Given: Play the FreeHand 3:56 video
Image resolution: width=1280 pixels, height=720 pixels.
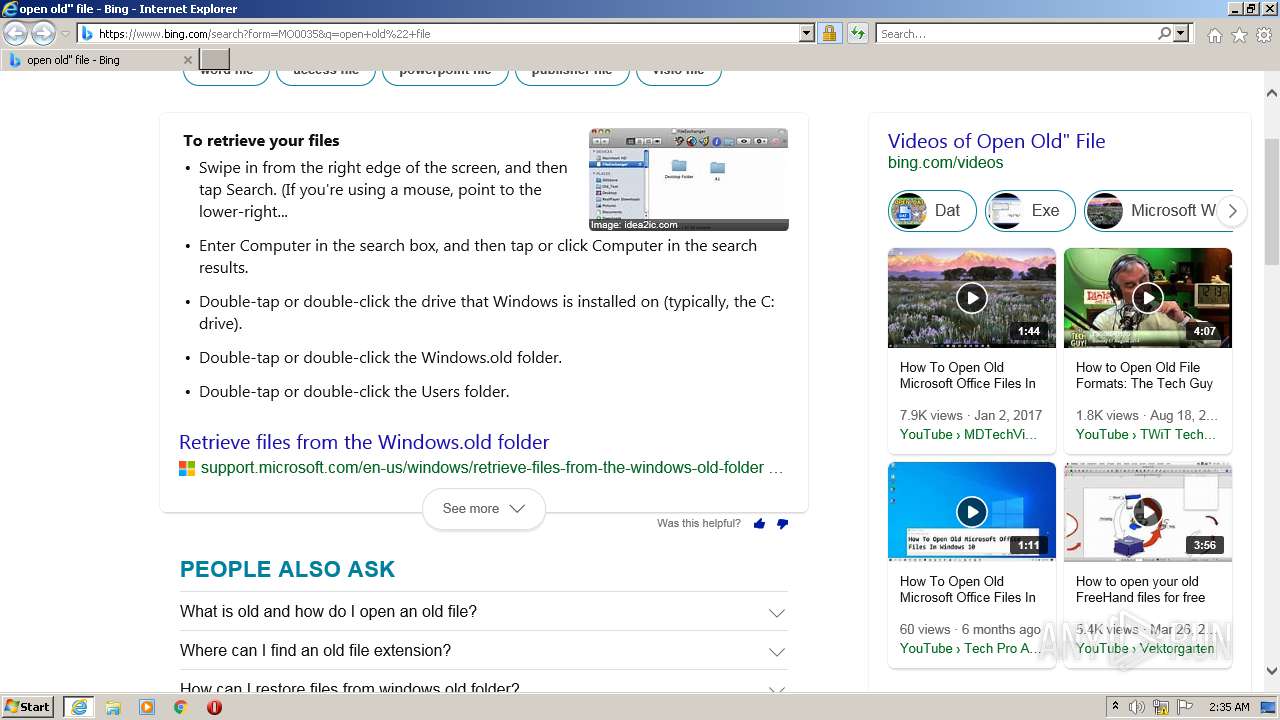Looking at the screenshot, I should (1148, 511).
